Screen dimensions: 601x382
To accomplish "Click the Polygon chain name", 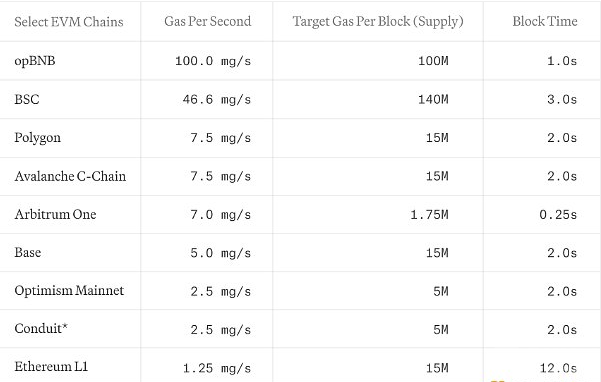I will pyautogui.click(x=38, y=138).
